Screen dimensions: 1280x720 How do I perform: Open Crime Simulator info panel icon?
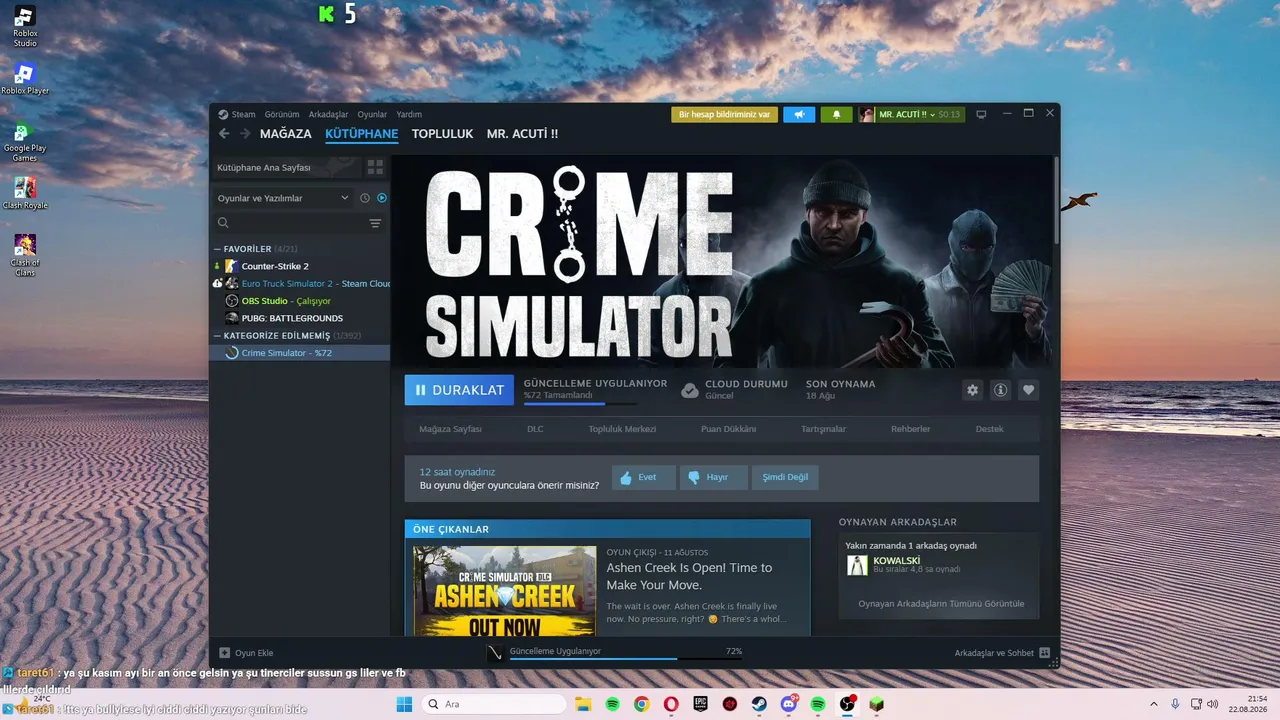pyautogui.click(x=1000, y=390)
